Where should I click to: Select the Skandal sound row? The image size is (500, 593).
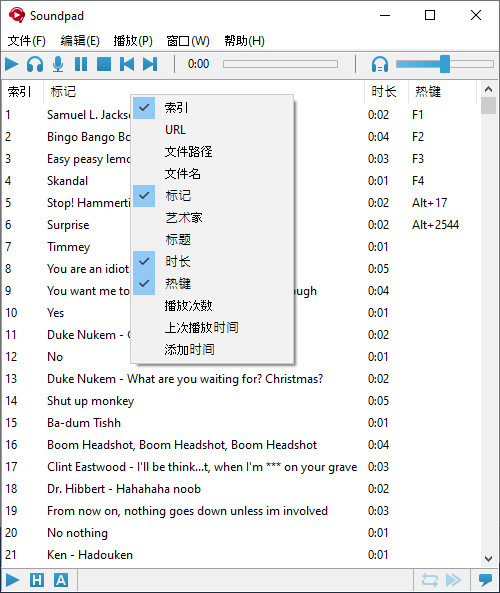tap(240, 181)
